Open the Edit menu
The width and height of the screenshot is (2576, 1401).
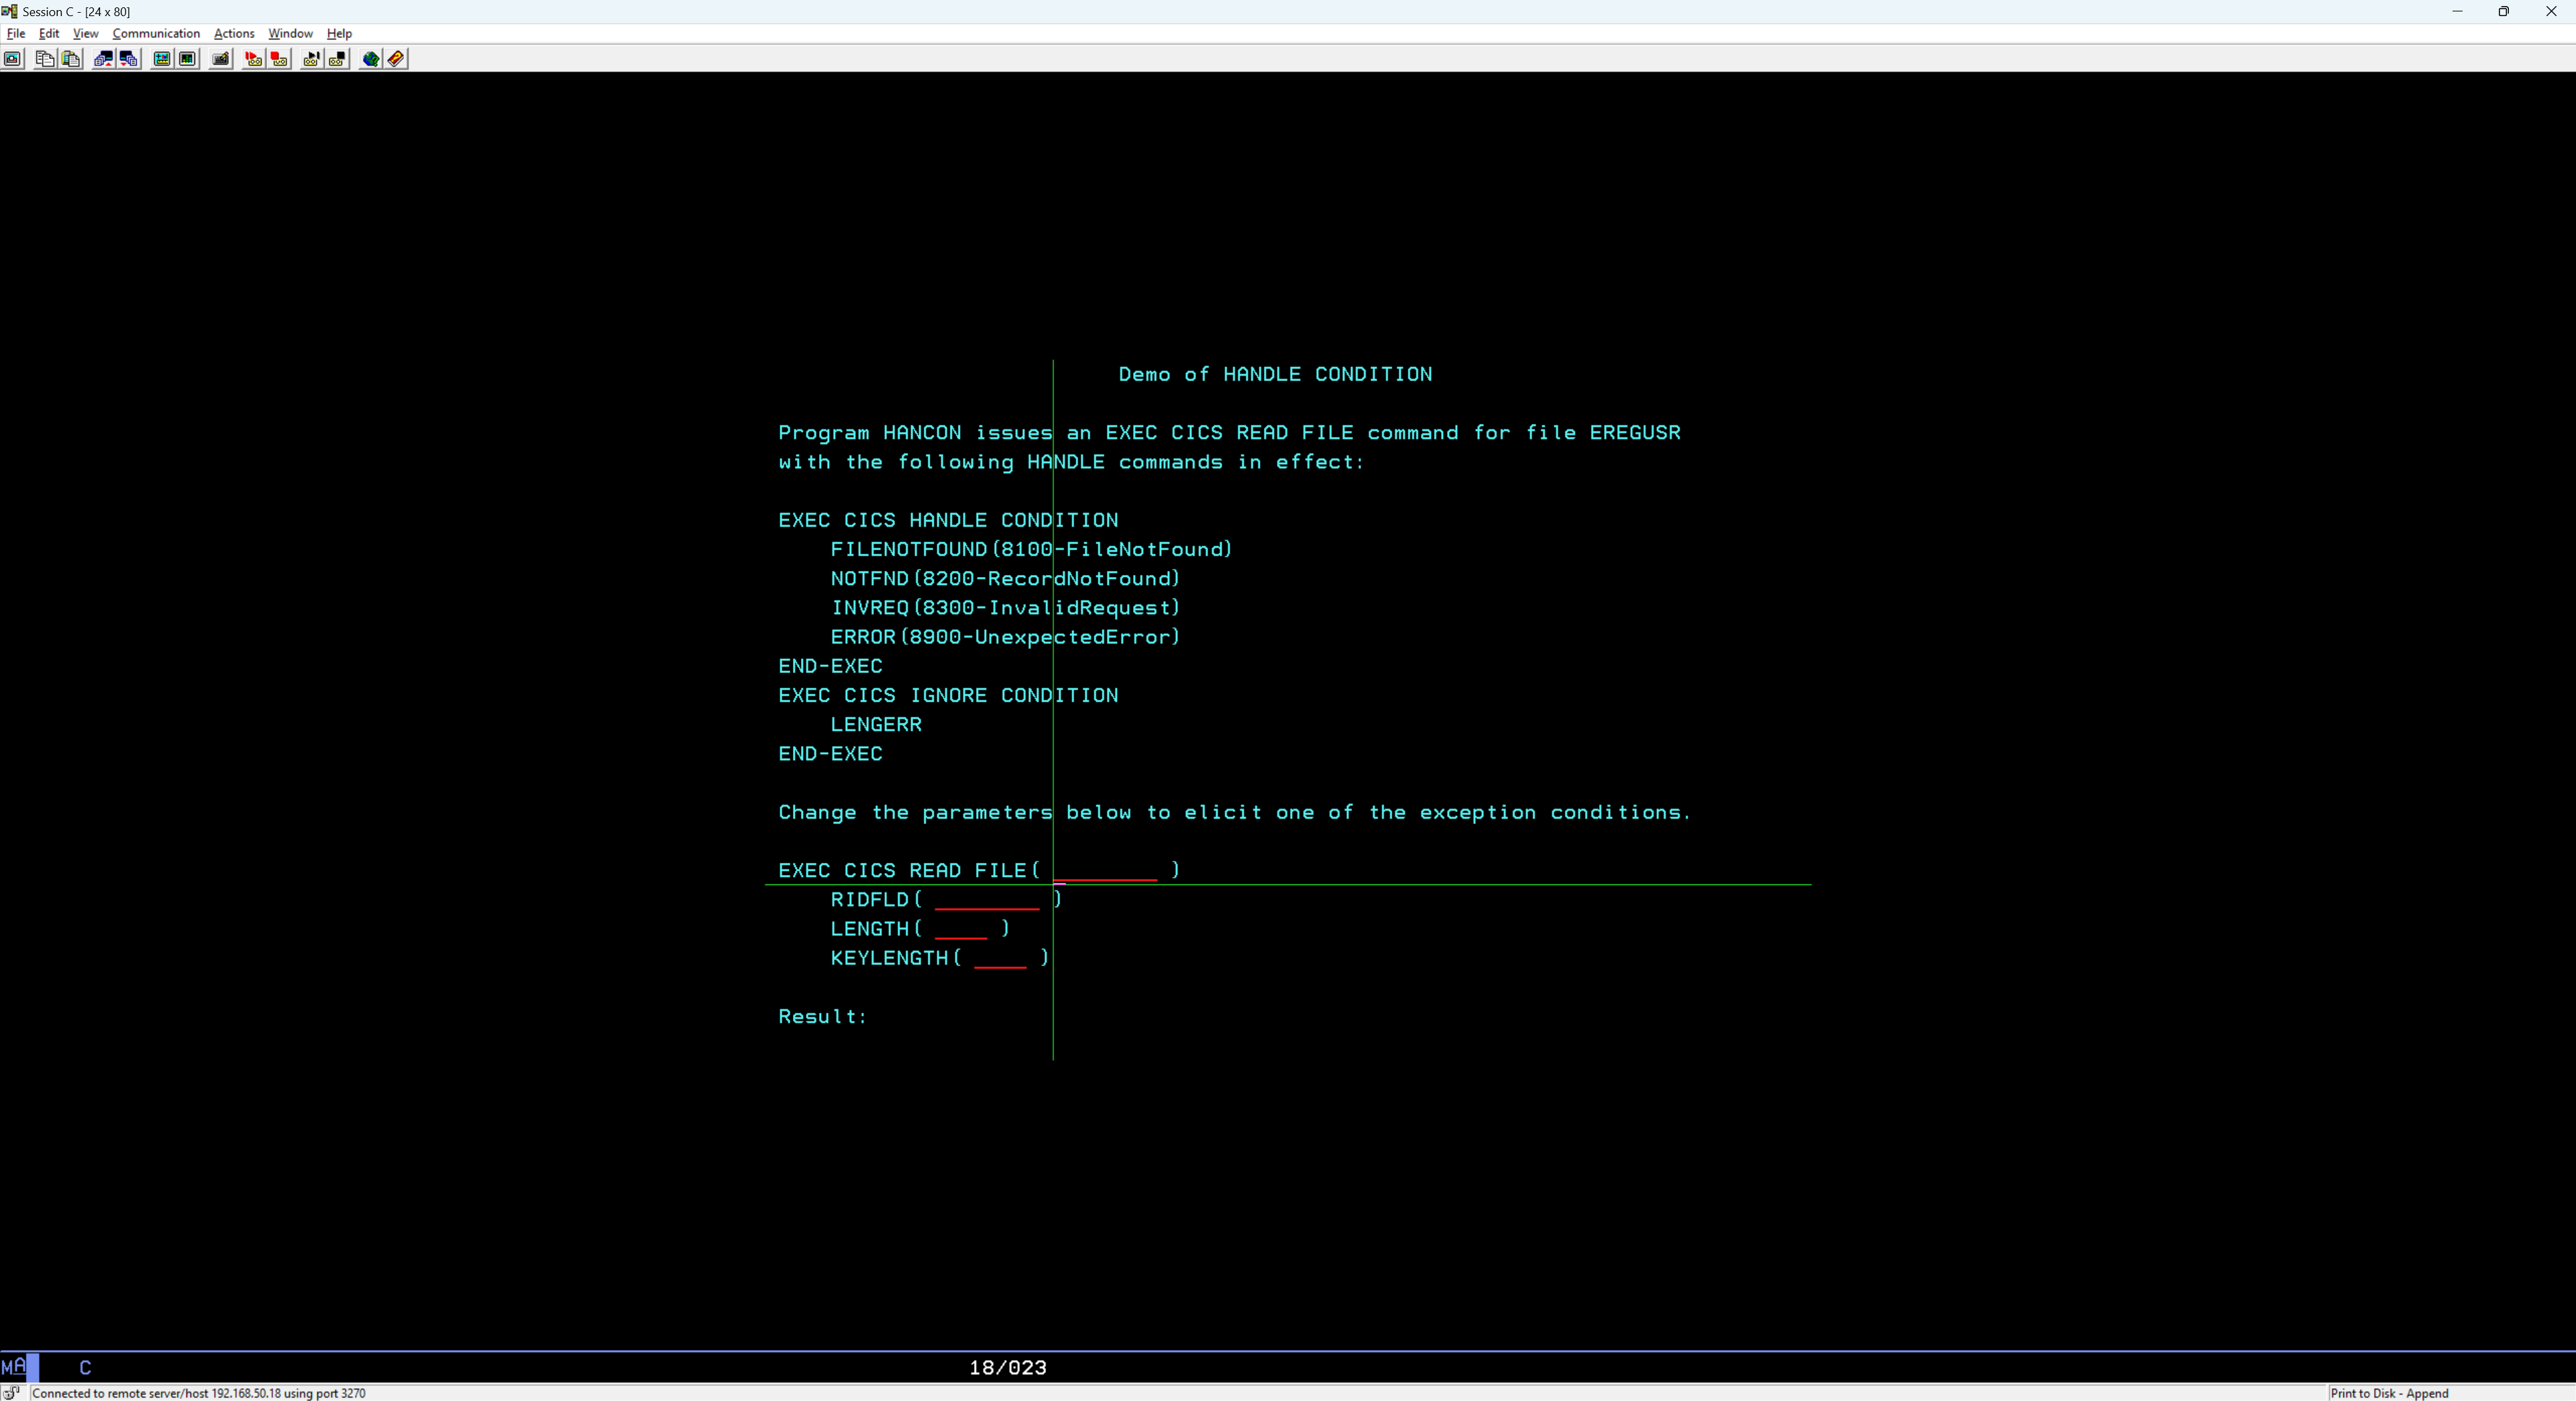tap(49, 33)
